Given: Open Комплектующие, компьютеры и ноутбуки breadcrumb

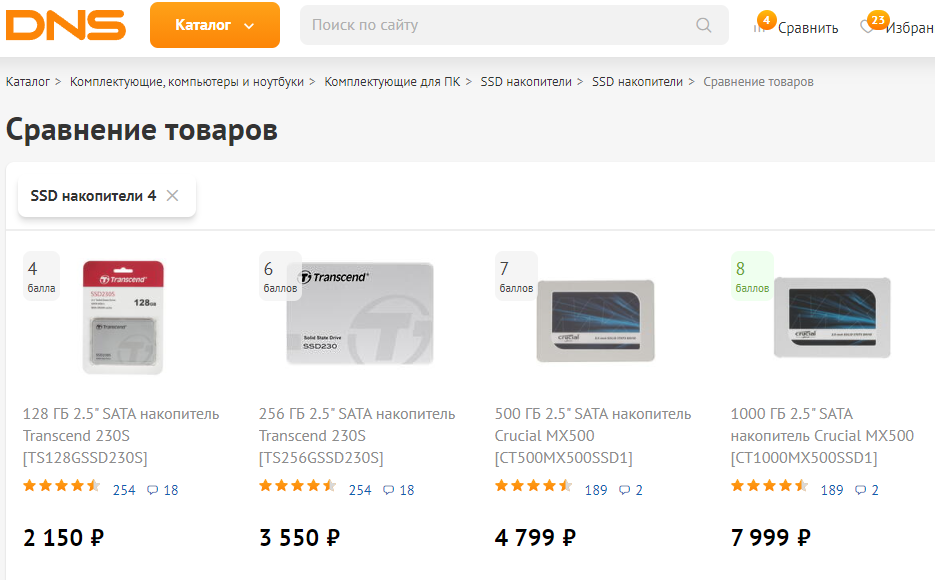Looking at the screenshot, I should coord(186,82).
